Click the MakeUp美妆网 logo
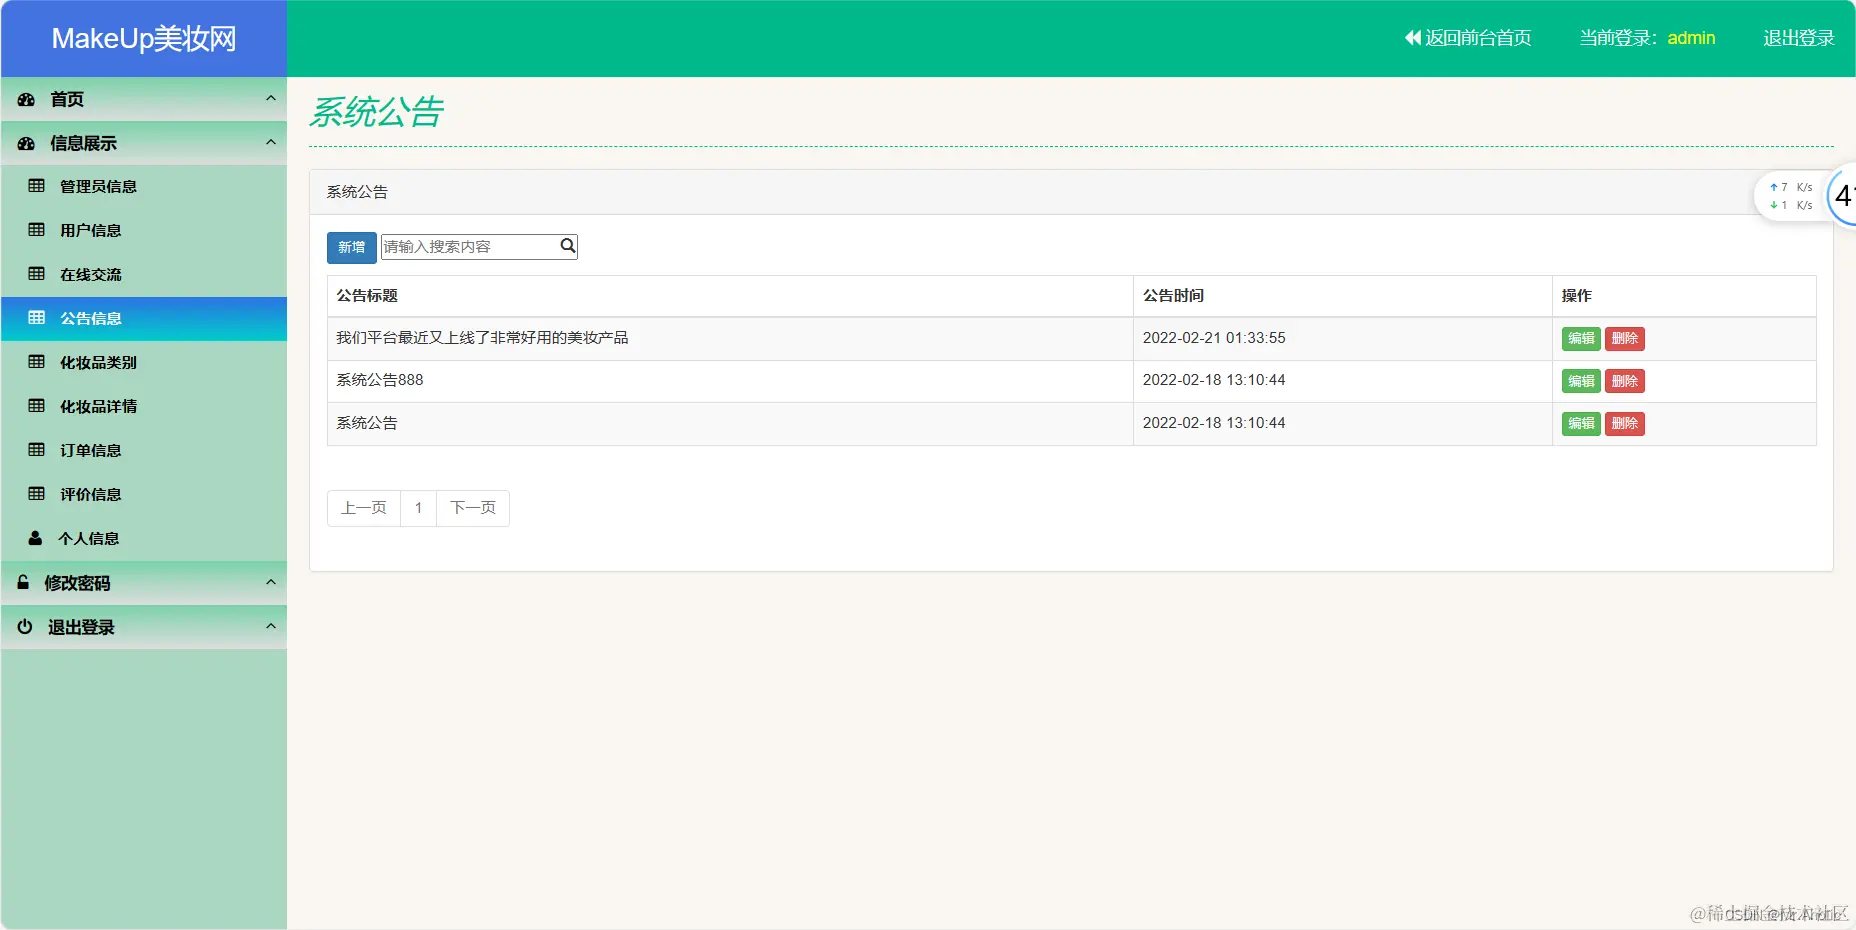The height and width of the screenshot is (930, 1856). click(x=144, y=39)
